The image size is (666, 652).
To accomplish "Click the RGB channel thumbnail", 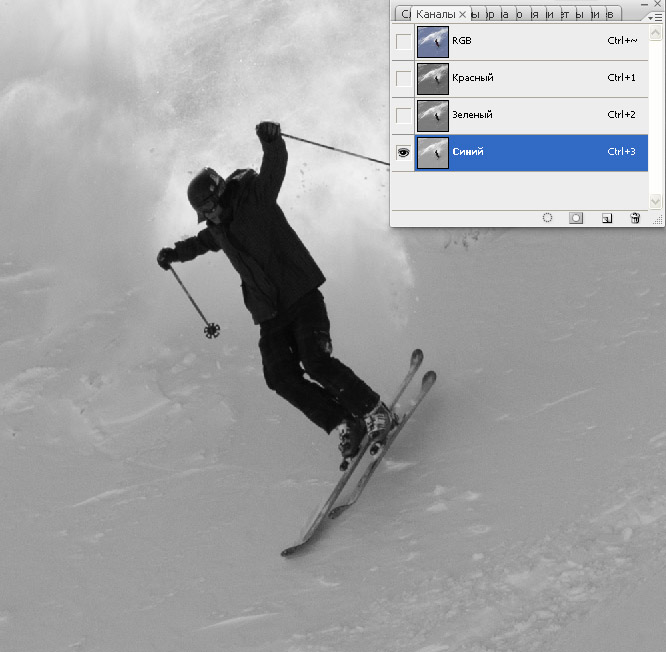I will [432, 41].
